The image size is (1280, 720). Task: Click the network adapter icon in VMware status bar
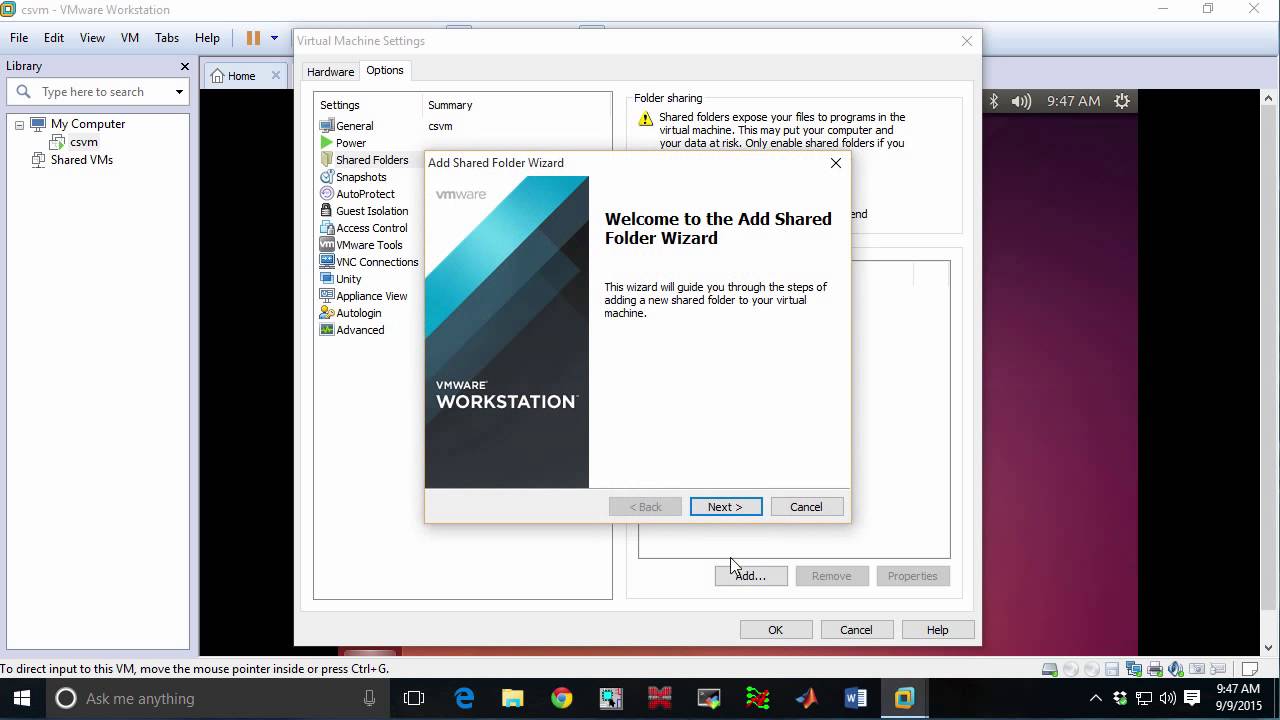click(x=1134, y=669)
